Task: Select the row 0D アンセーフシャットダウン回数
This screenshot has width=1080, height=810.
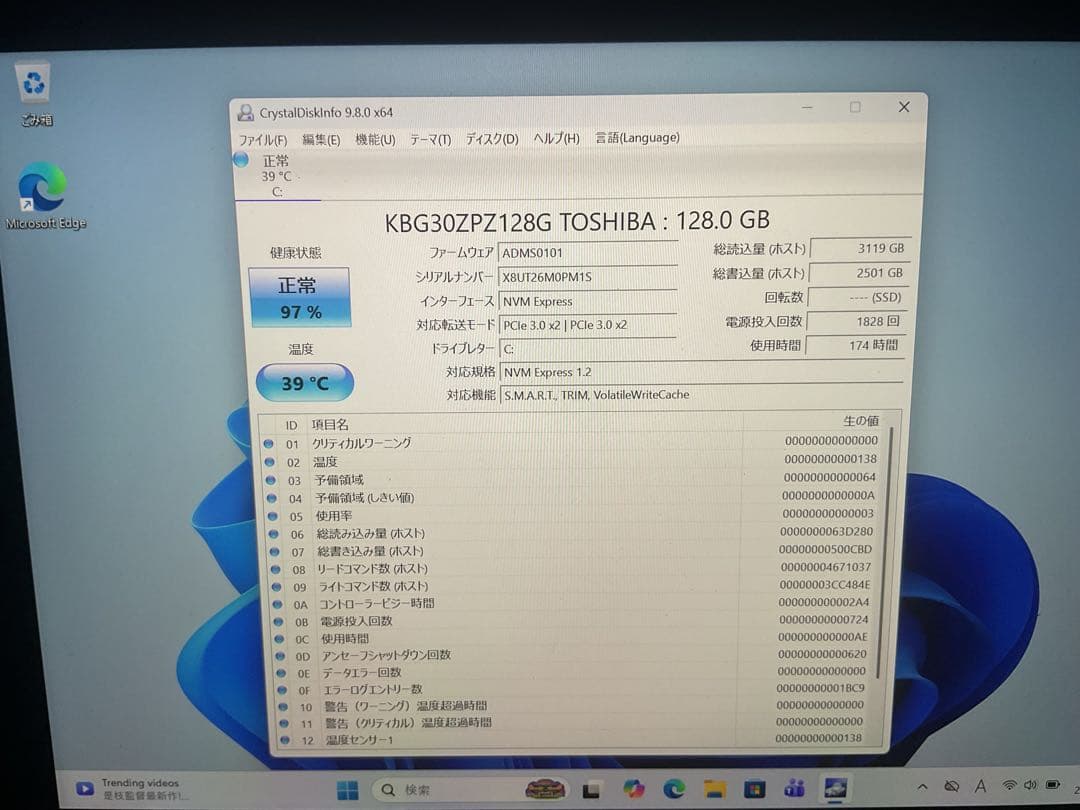Action: (571, 655)
